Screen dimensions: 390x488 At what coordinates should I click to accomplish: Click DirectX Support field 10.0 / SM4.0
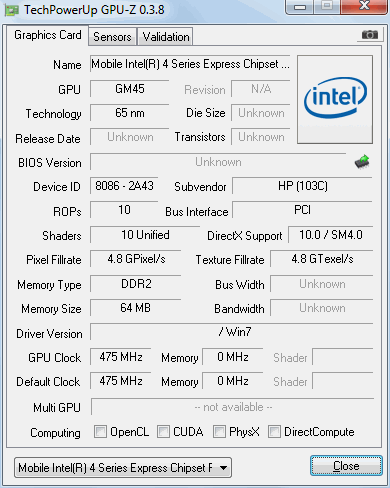coord(331,235)
